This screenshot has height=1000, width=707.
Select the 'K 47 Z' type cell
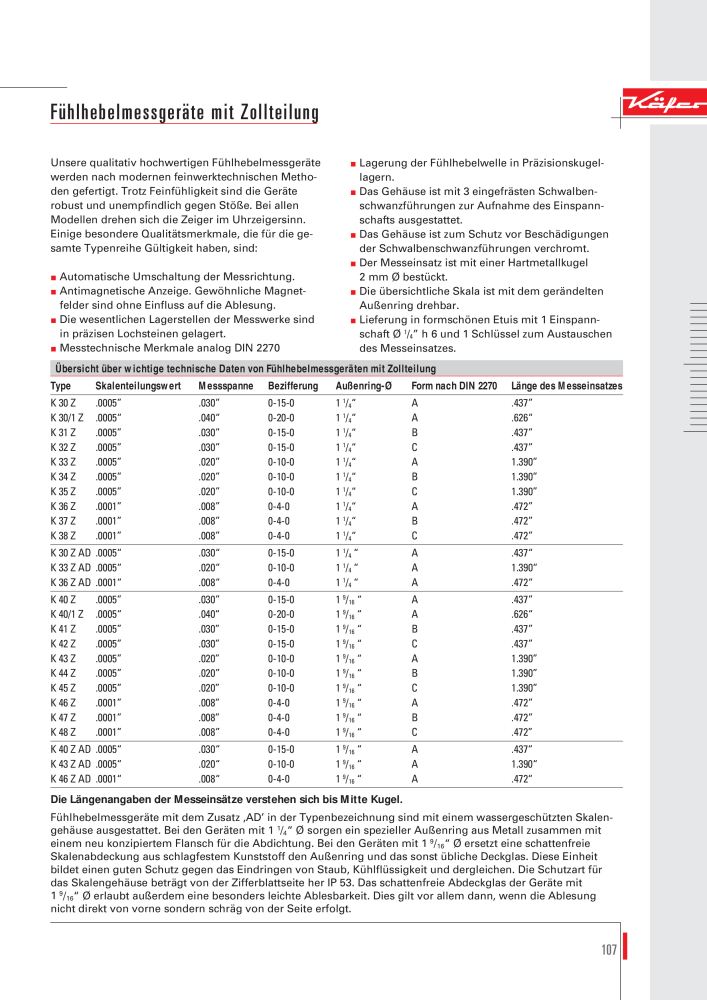coord(63,717)
